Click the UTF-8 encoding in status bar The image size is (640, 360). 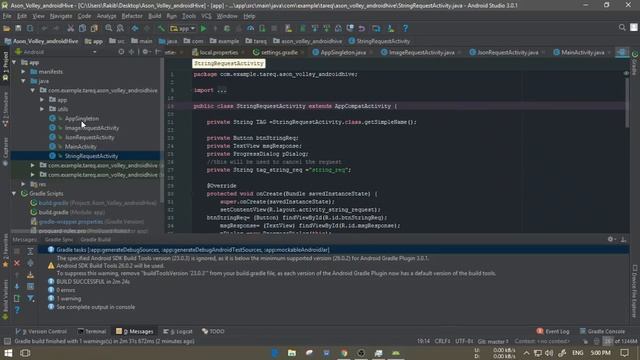[x=464, y=341]
